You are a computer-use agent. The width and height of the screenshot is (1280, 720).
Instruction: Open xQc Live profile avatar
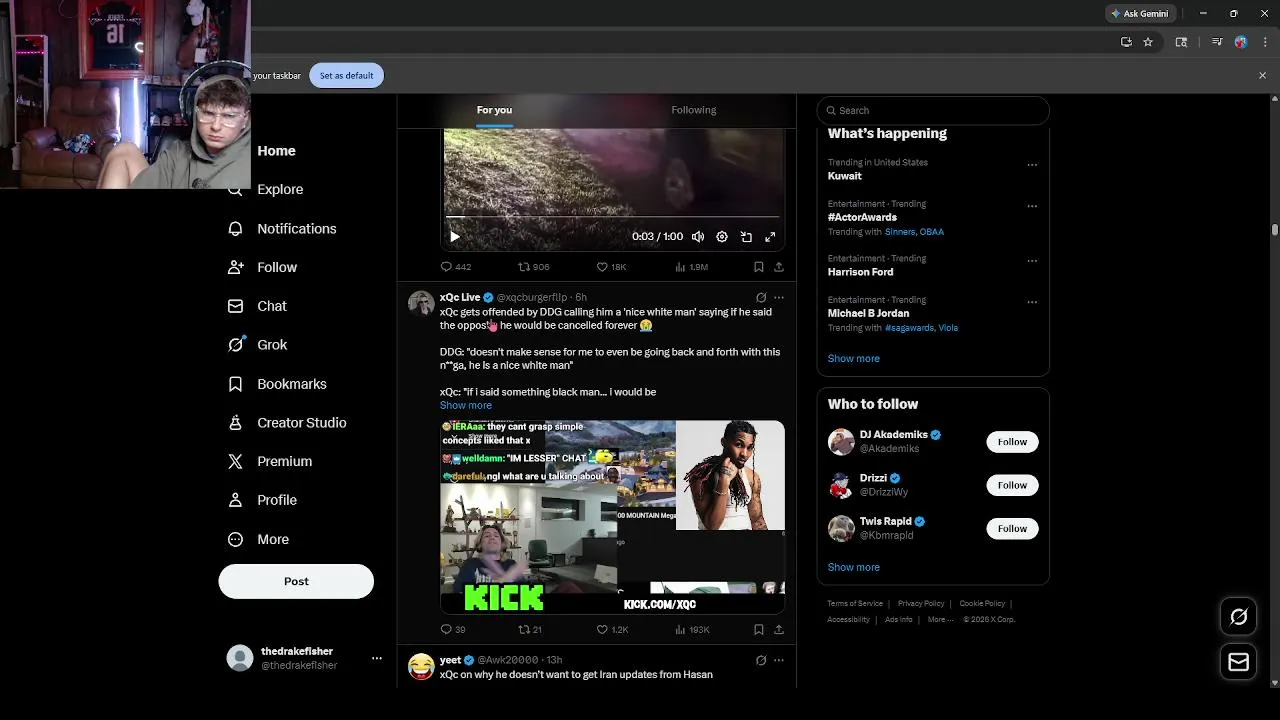coord(421,303)
